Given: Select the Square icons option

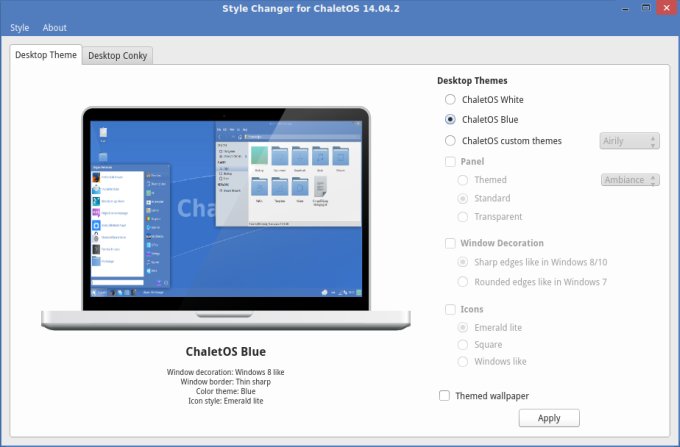Looking at the screenshot, I should click(x=463, y=345).
